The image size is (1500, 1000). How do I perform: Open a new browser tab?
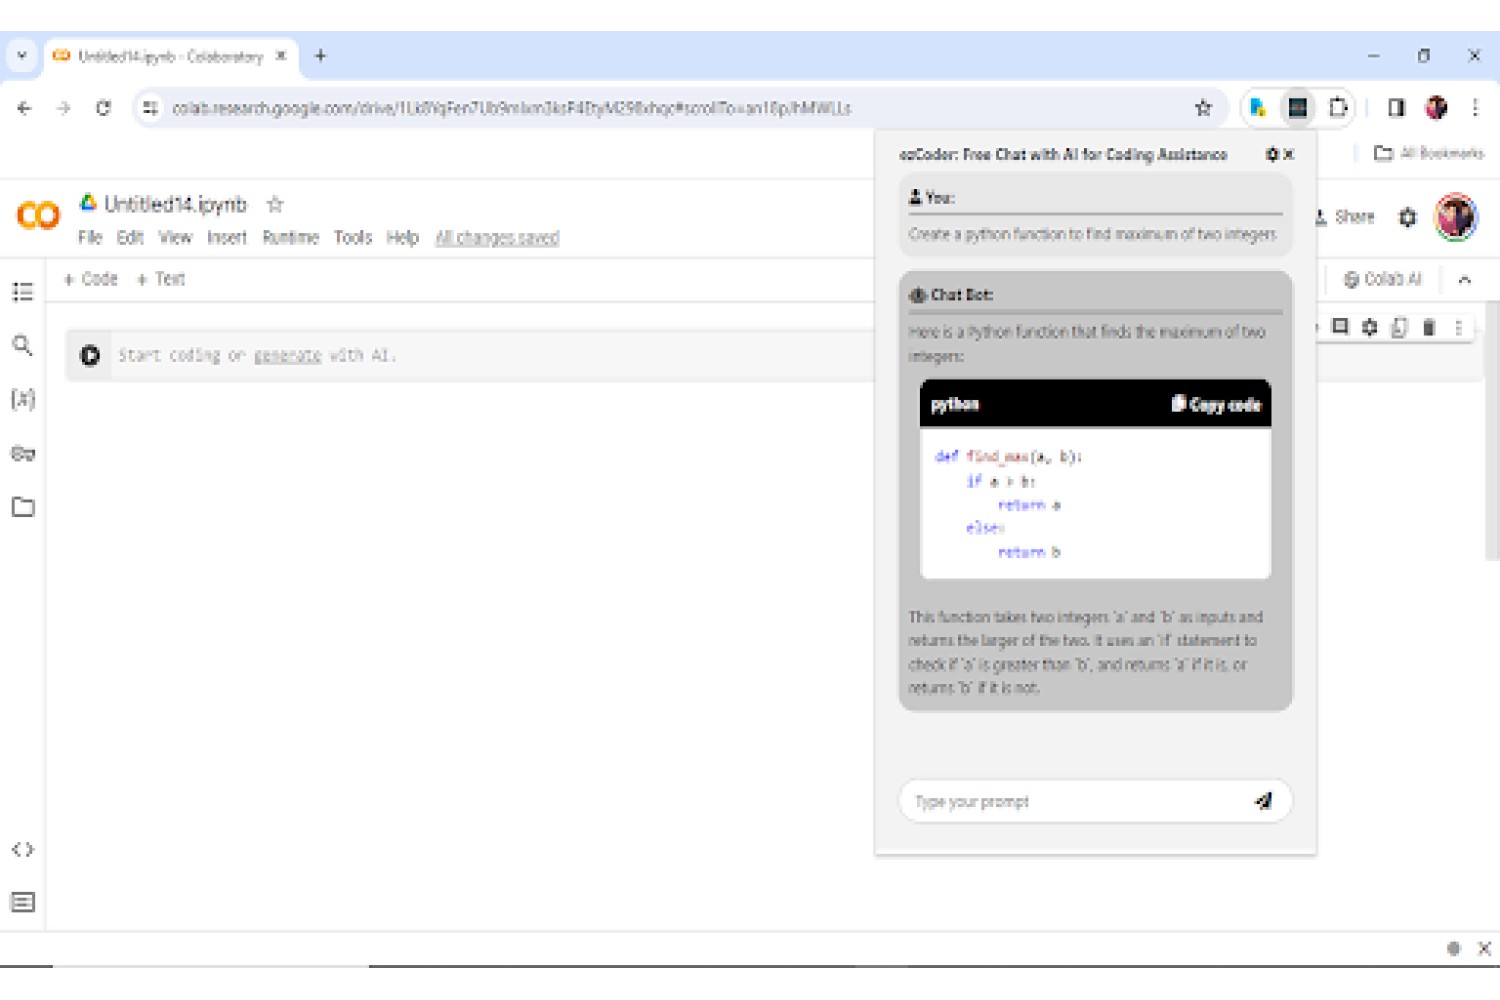[320, 56]
